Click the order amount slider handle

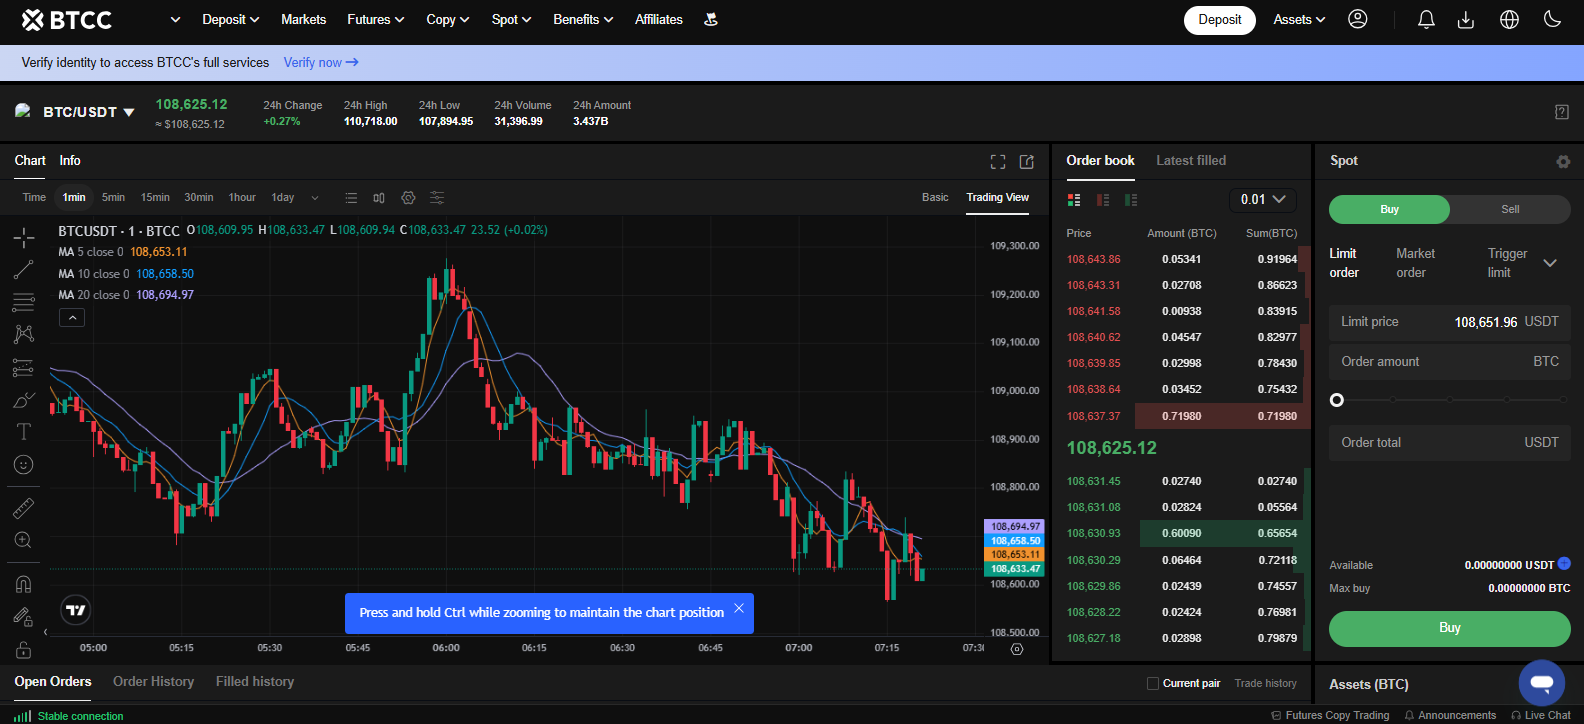[x=1337, y=400]
